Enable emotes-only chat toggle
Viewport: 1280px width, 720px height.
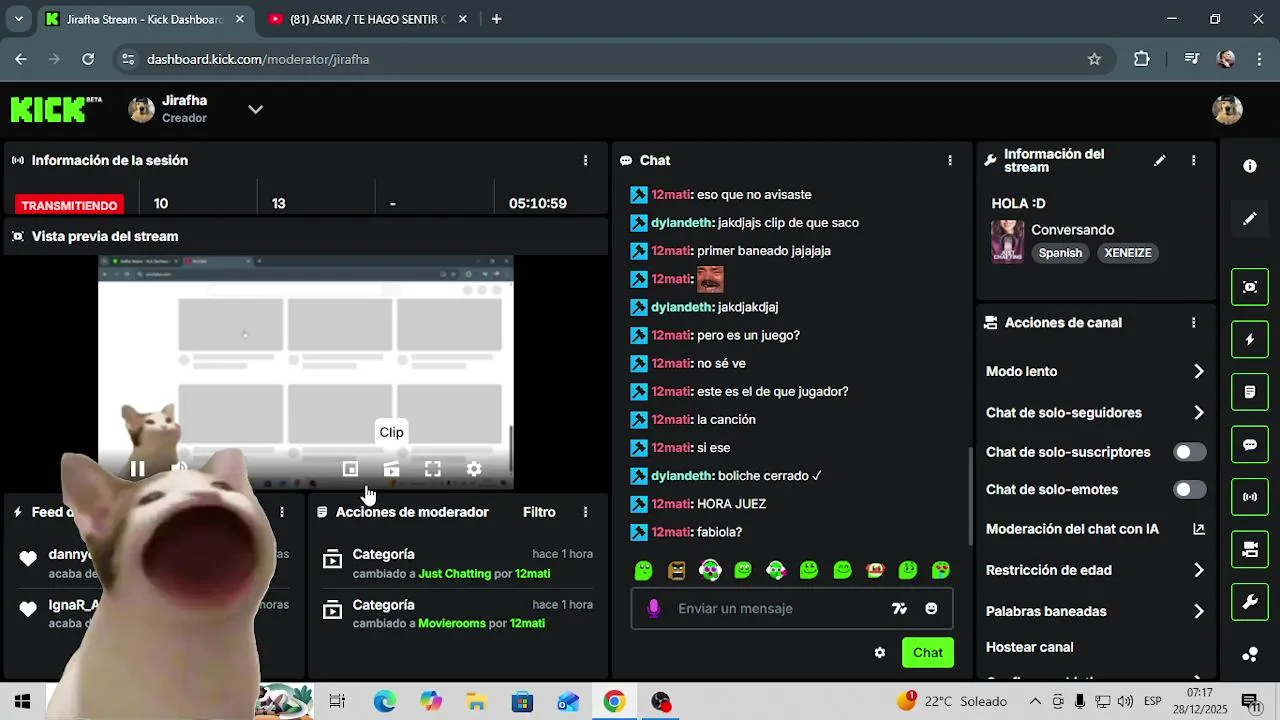pyautogui.click(x=1189, y=490)
